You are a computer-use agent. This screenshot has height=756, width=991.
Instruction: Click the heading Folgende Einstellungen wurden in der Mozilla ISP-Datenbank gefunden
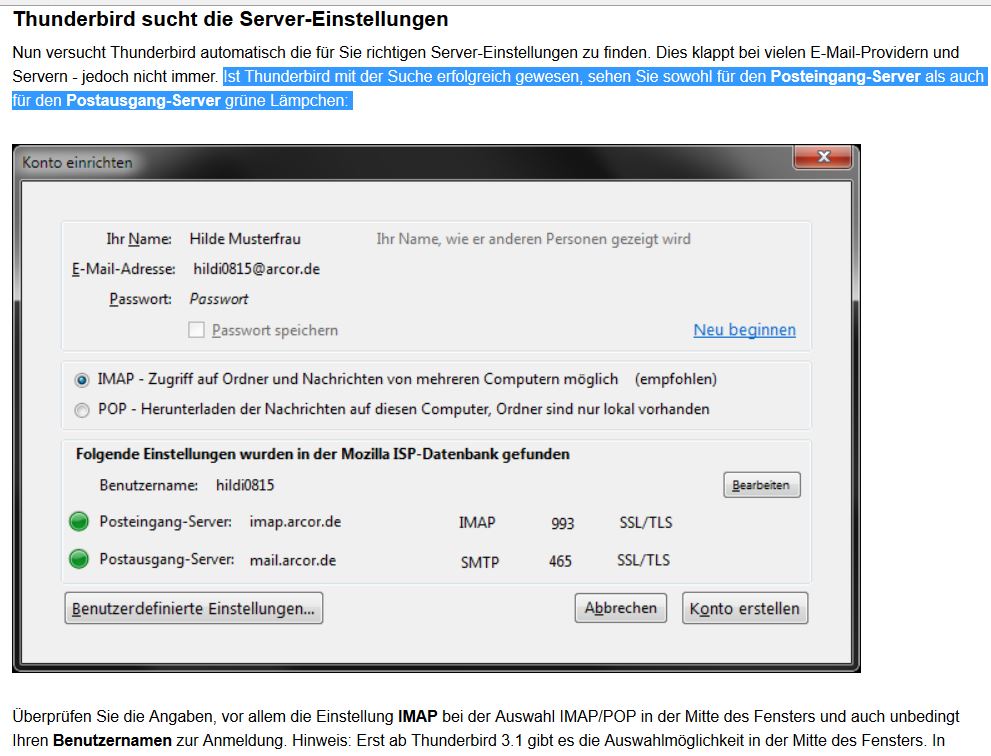pyautogui.click(x=322, y=454)
